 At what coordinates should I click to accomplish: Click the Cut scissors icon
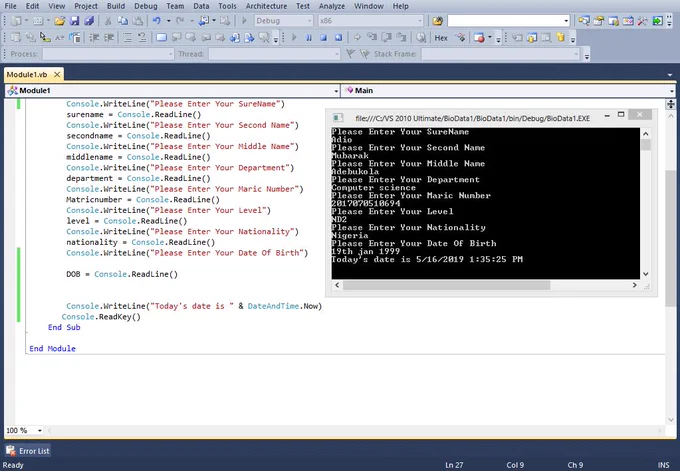(108, 21)
